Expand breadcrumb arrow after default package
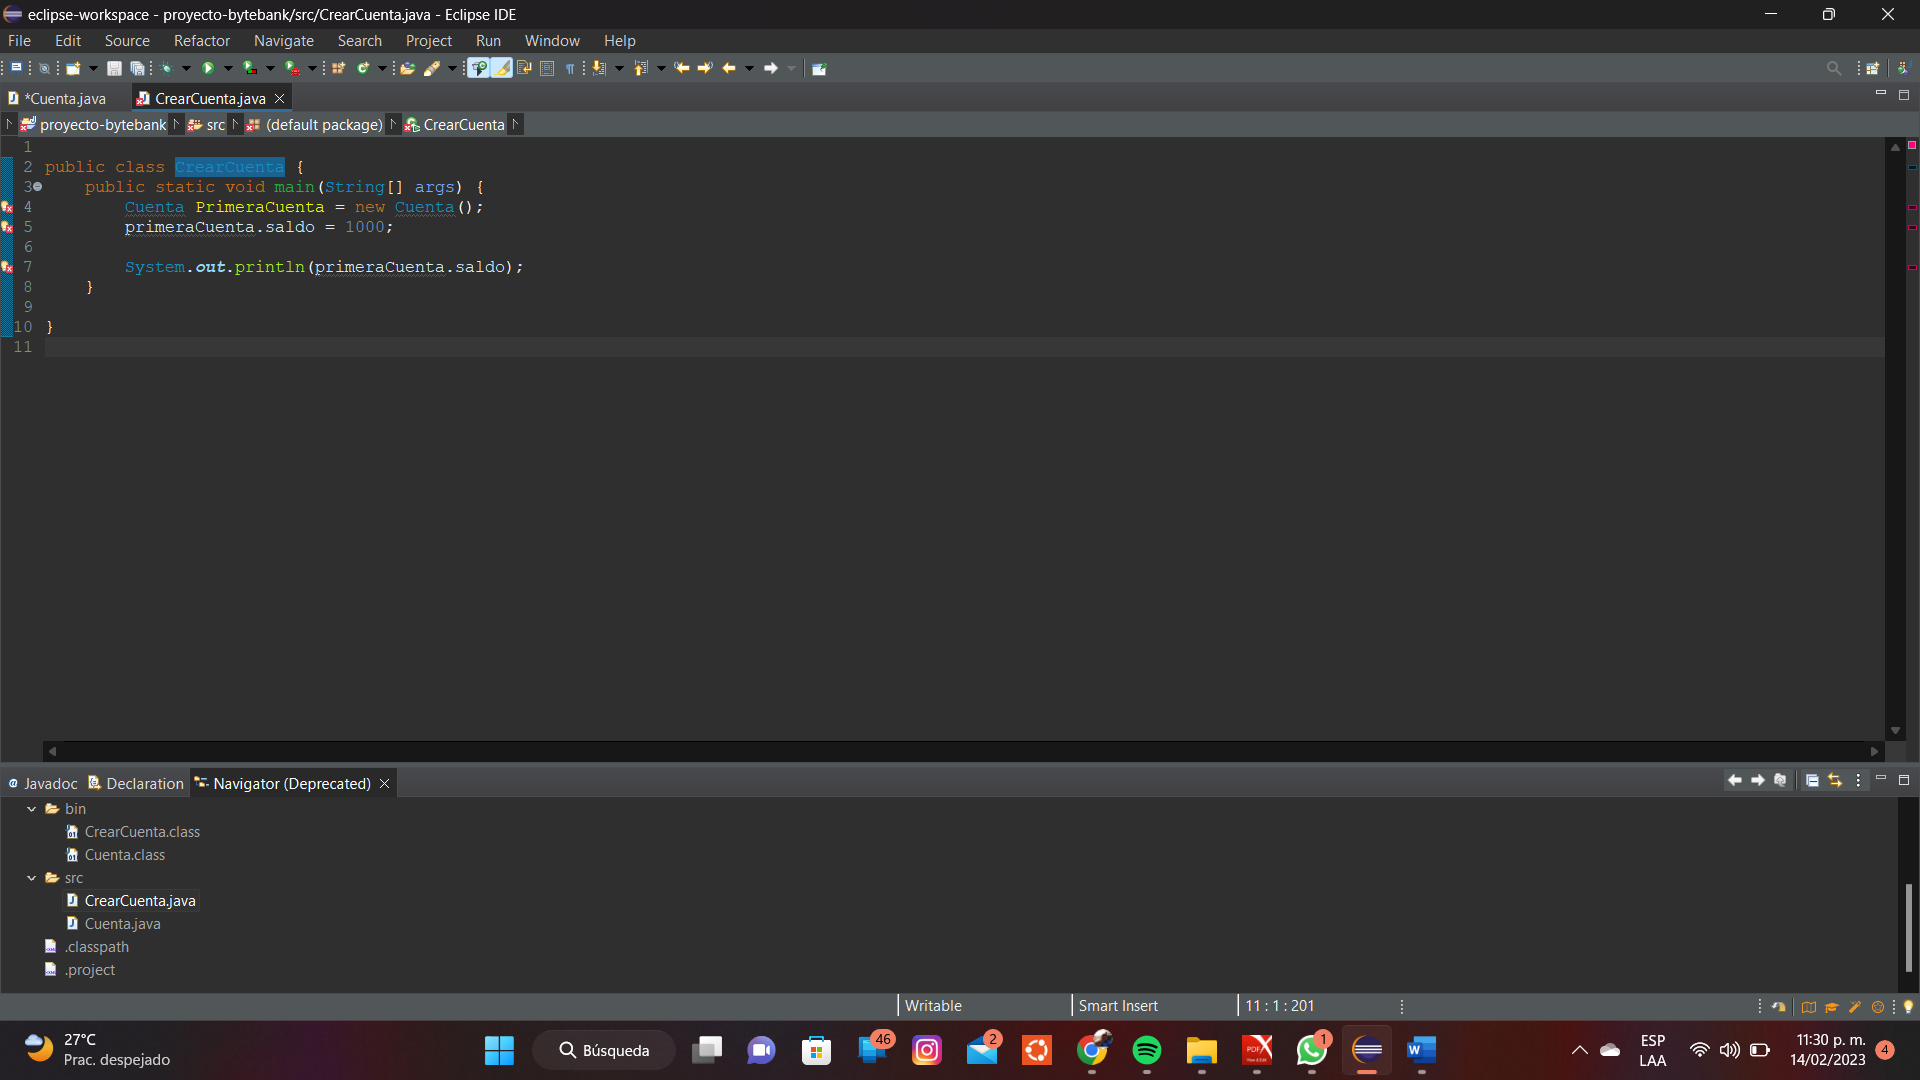The image size is (1920, 1080). pyautogui.click(x=393, y=124)
